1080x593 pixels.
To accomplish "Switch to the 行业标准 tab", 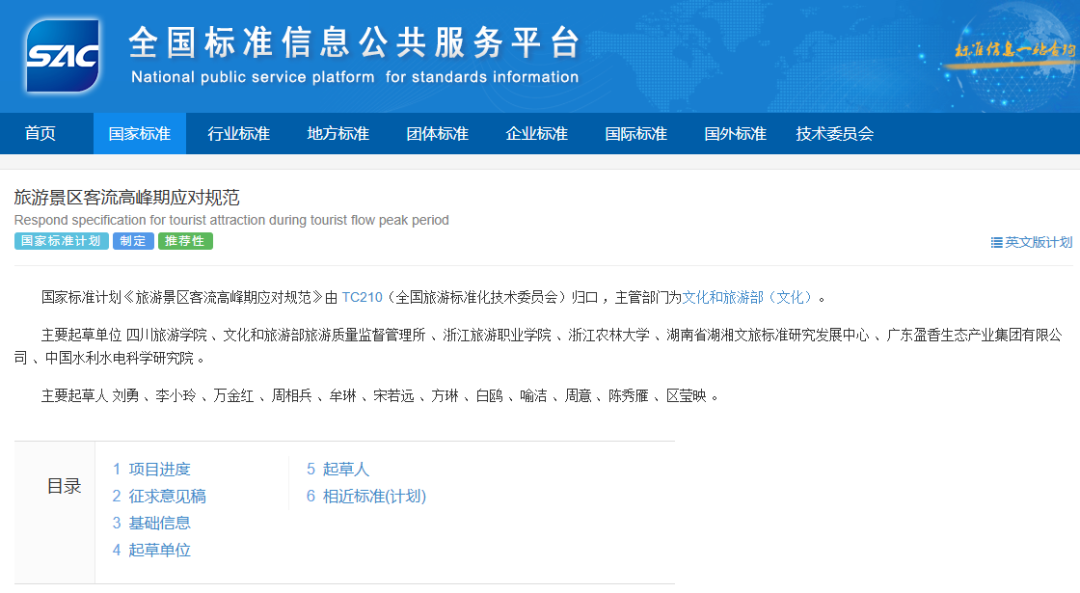I will (x=239, y=134).
